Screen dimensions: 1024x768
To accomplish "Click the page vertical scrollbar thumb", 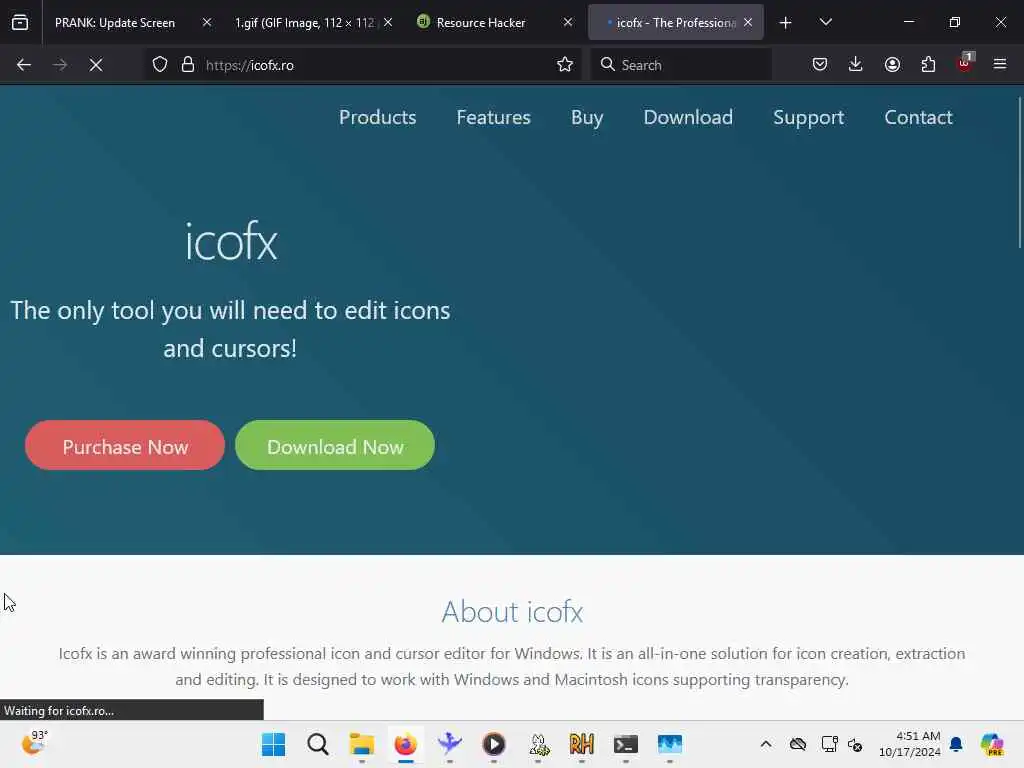I will point(1019,172).
